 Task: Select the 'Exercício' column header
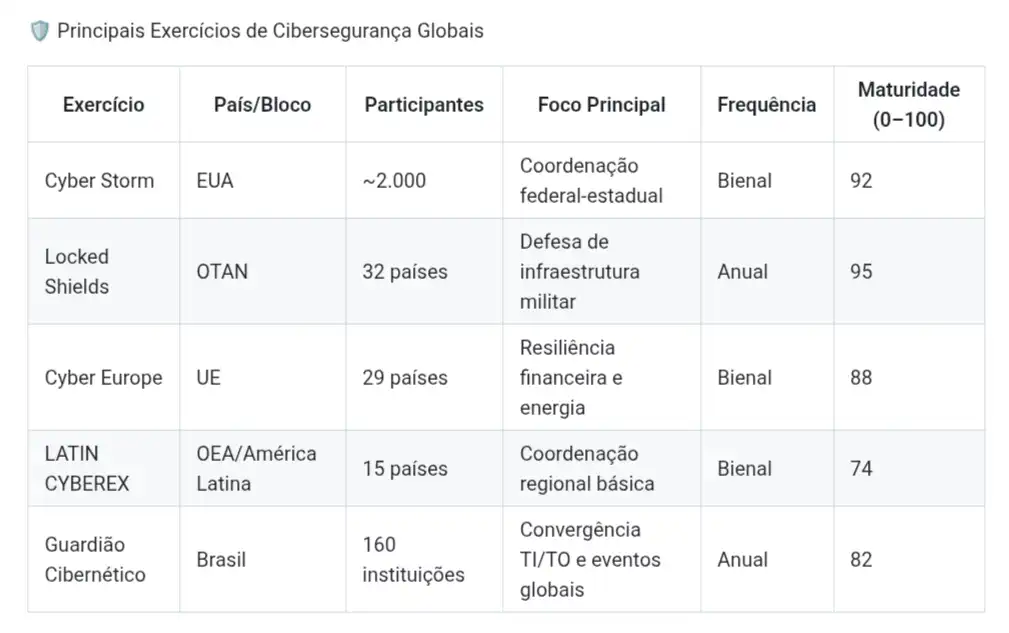[x=103, y=105]
